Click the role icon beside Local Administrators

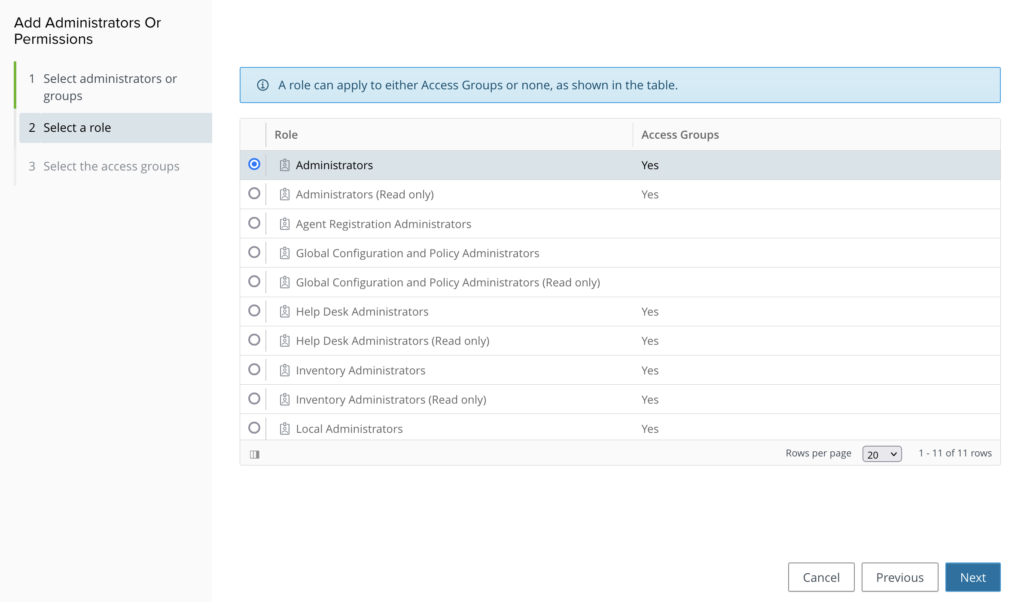(x=285, y=429)
